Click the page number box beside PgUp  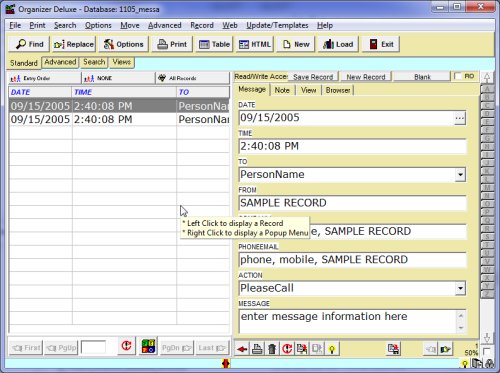[x=93, y=347]
